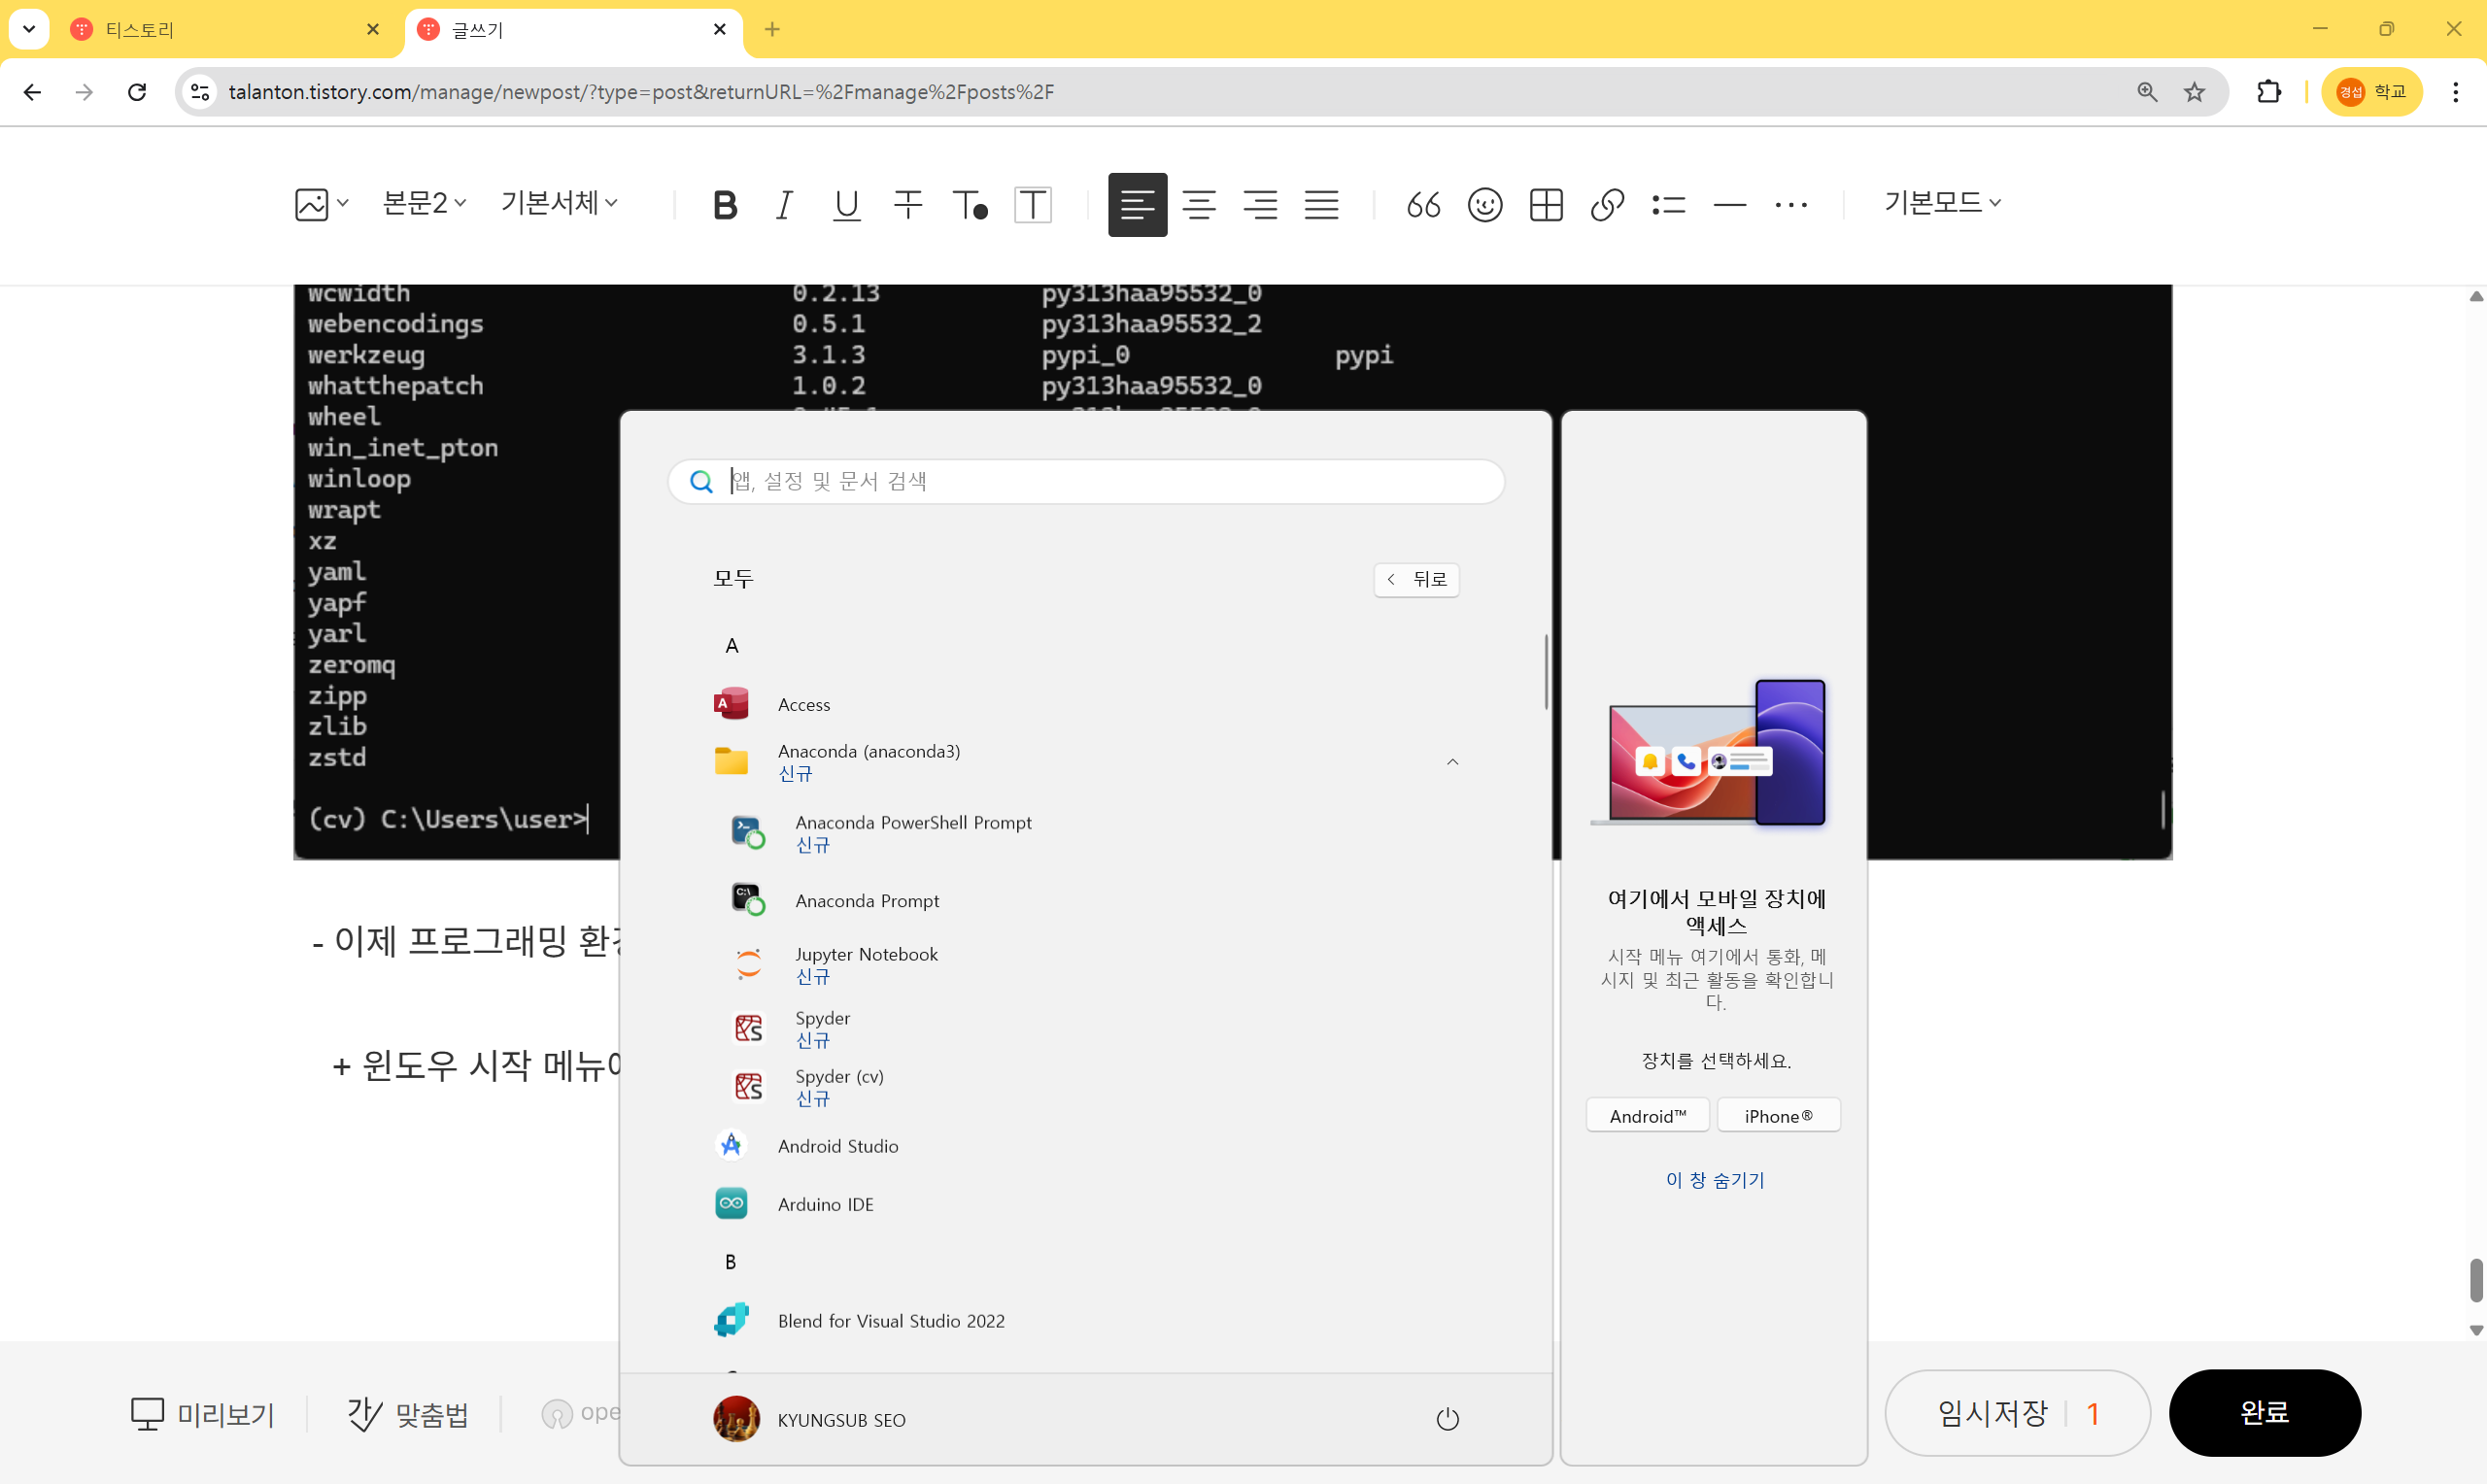
Task: Click the text color picker icon
Action: pyautogui.click(x=969, y=205)
